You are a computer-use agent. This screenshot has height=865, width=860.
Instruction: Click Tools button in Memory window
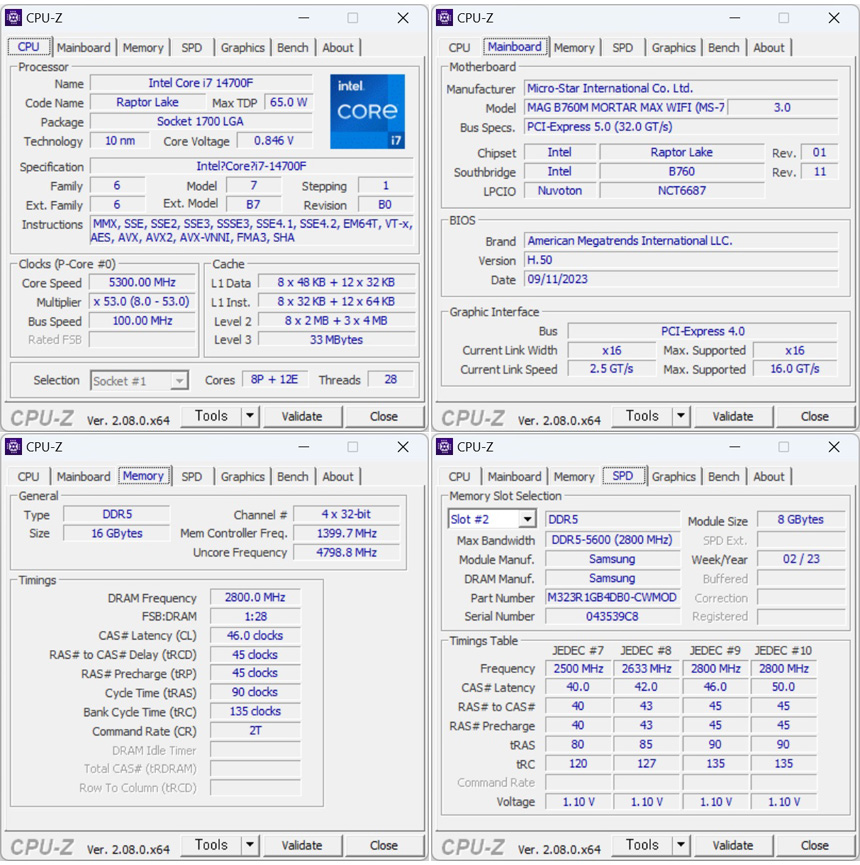(211, 845)
